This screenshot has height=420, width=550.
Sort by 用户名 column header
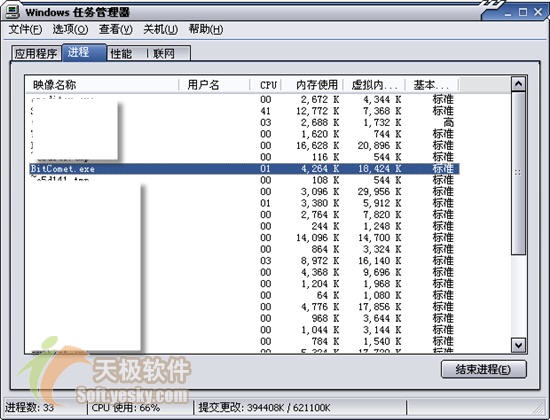[214, 85]
